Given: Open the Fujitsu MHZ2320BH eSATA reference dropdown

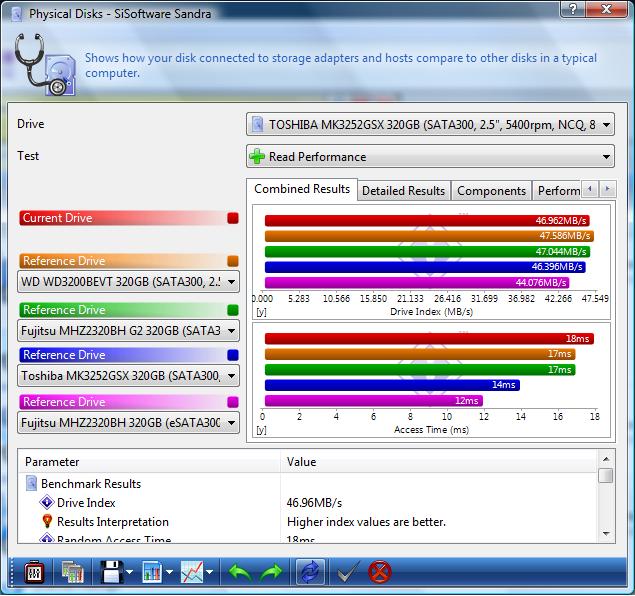Looking at the screenshot, I should [128, 423].
